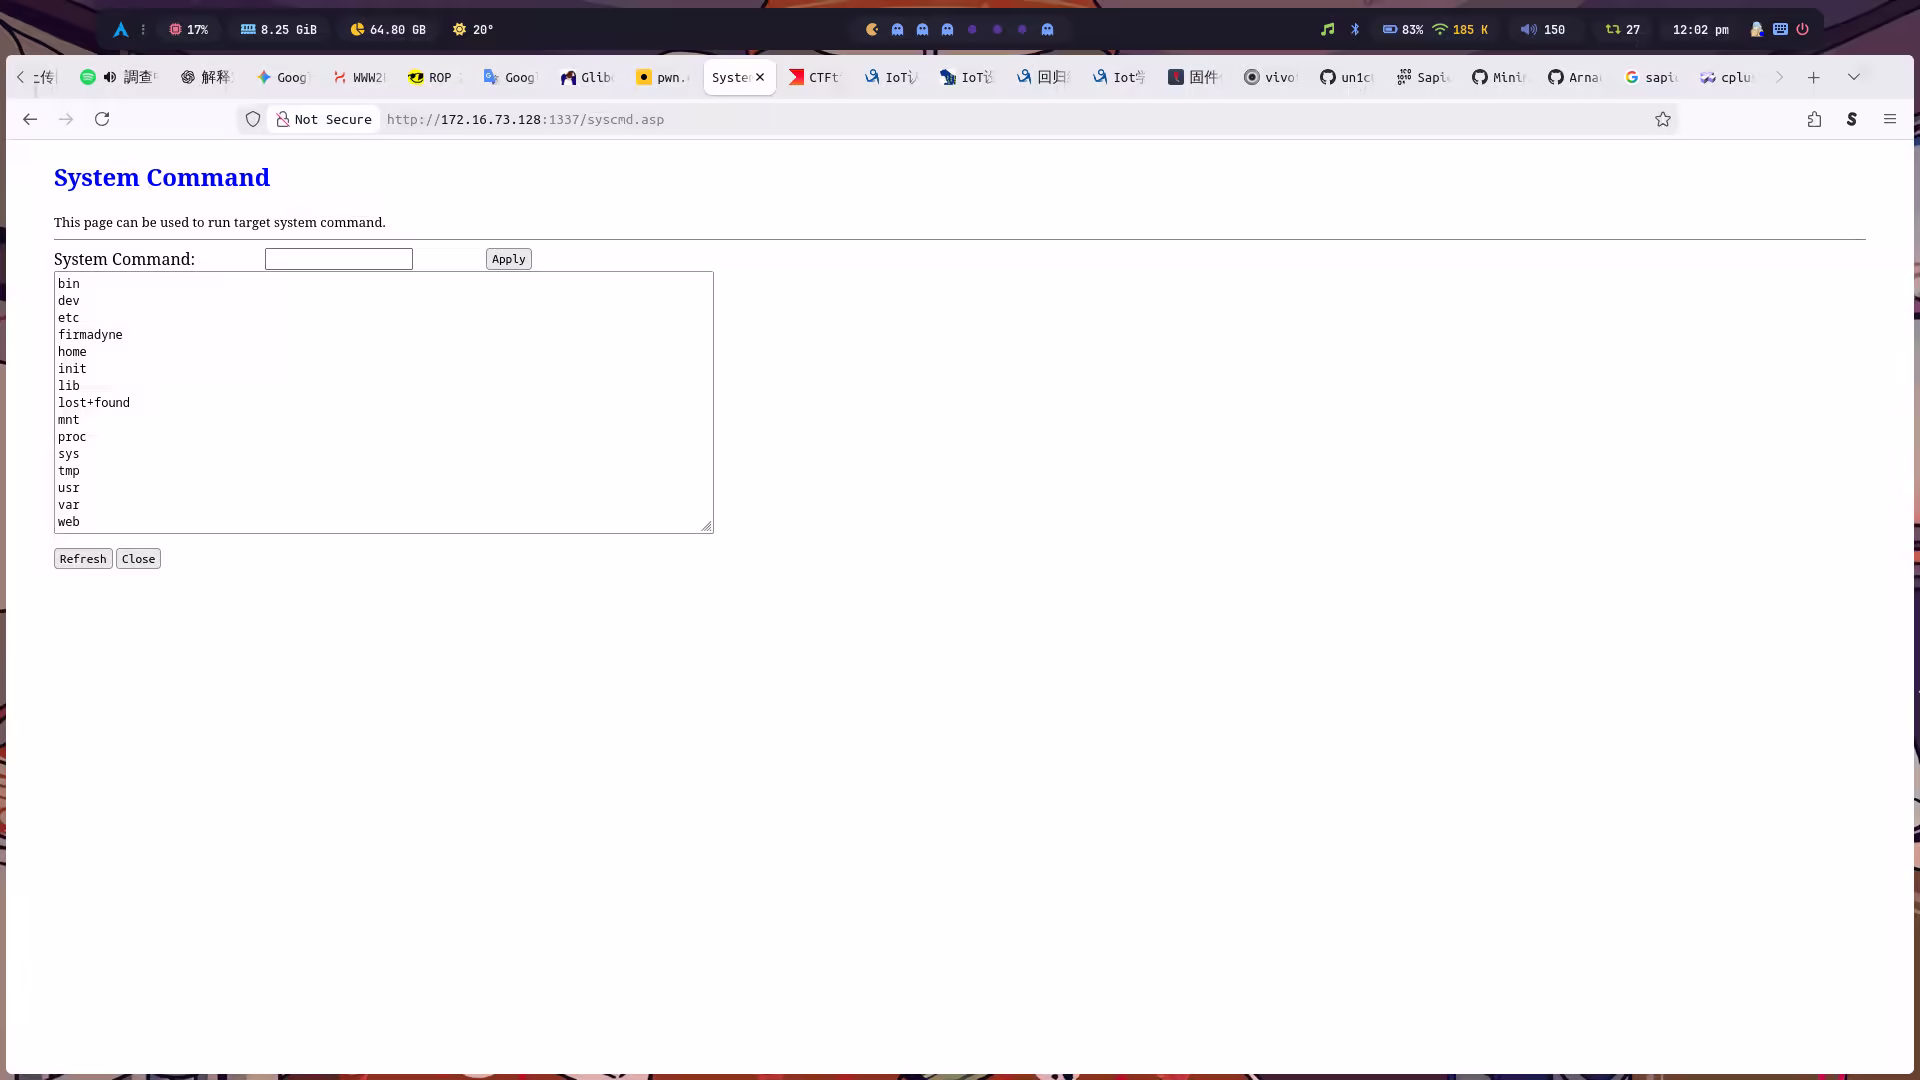Go back with the back arrow
This screenshot has width=1920, height=1080.
click(x=30, y=119)
